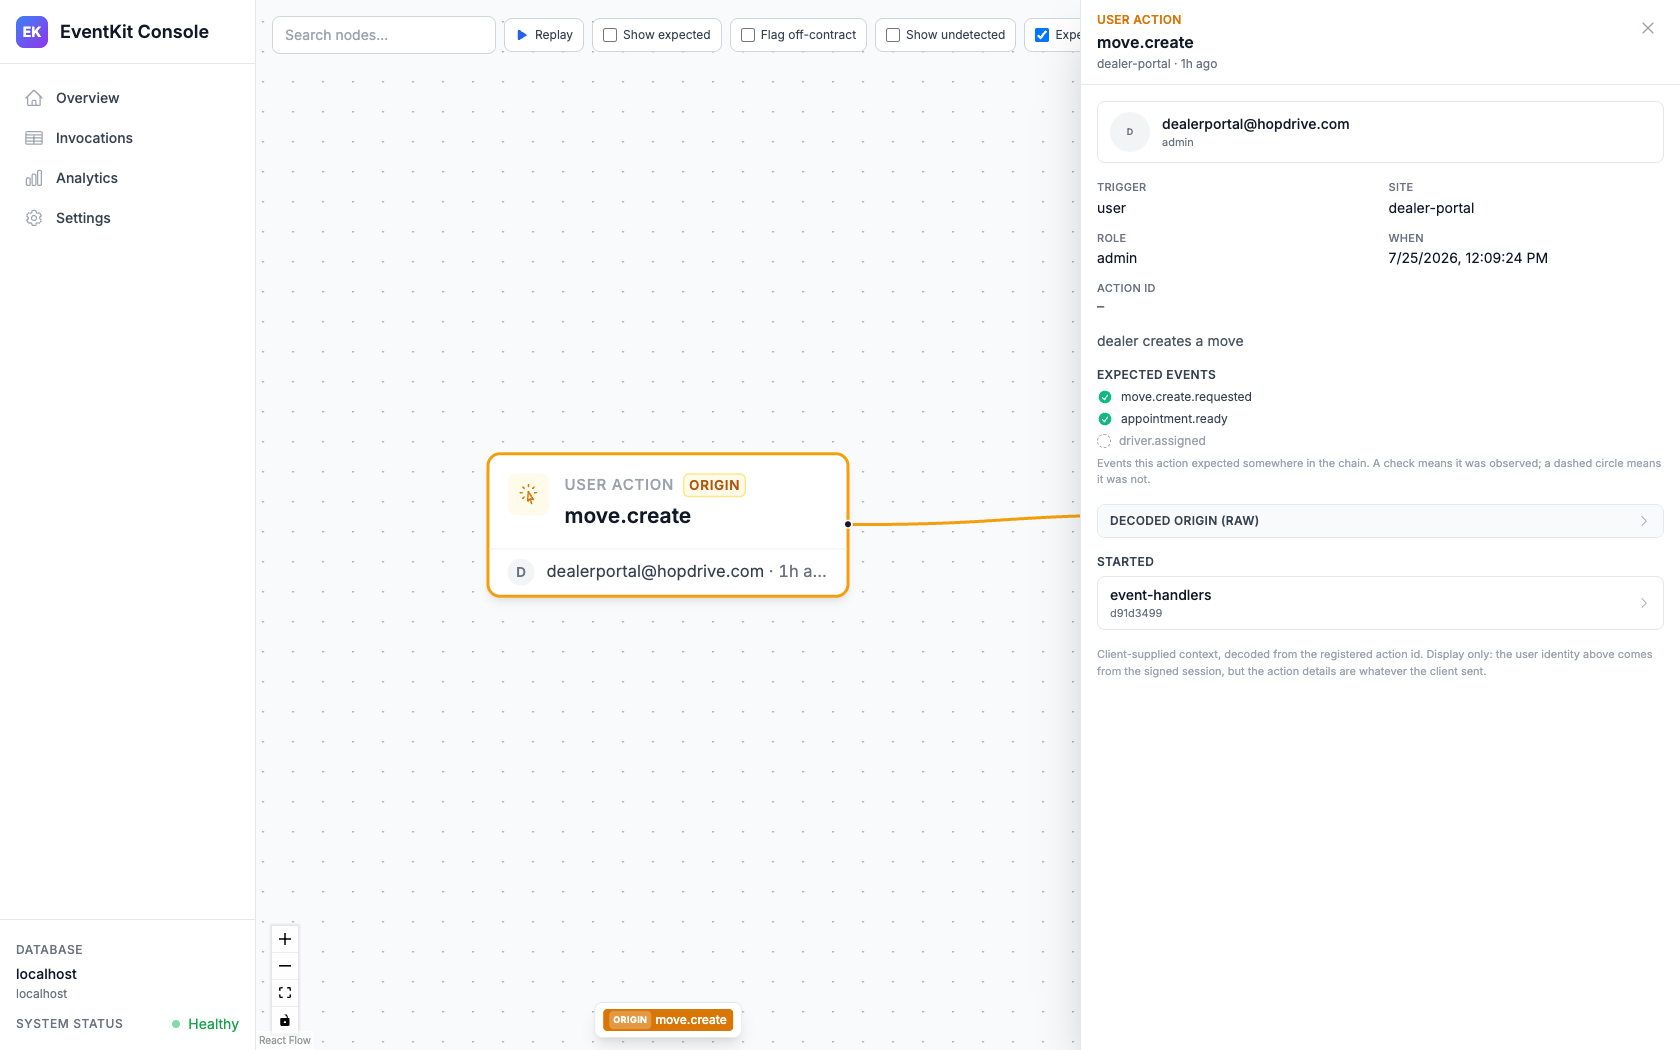Screen dimensions: 1680x1050
Task: Click the node's output connection handle
Action: (848, 524)
